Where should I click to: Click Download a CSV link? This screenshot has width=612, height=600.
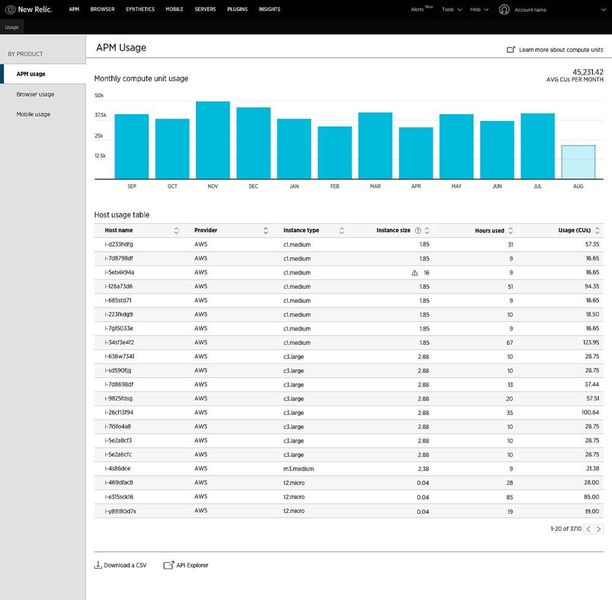click(125, 565)
